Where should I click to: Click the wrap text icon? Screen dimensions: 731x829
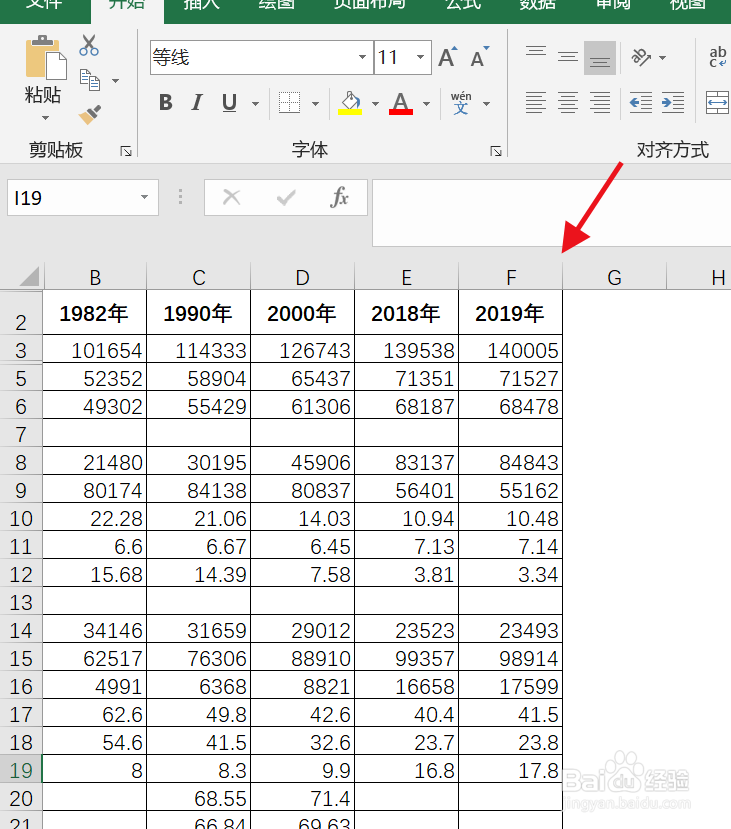pos(718,57)
